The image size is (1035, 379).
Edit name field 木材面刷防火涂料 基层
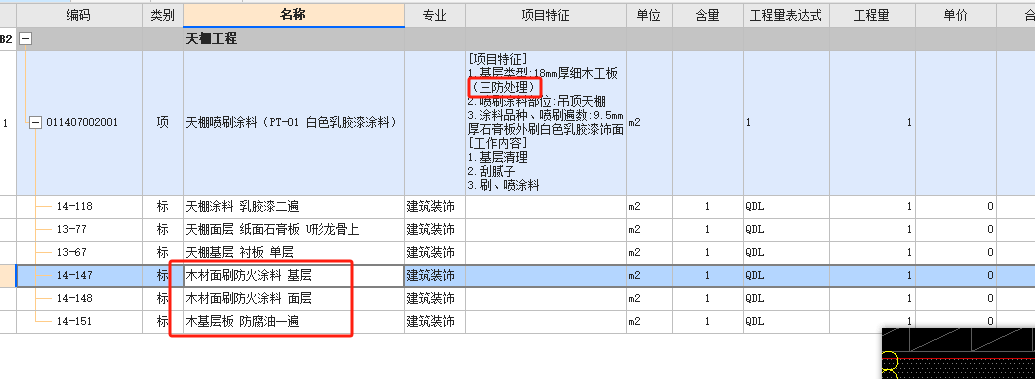pos(294,276)
